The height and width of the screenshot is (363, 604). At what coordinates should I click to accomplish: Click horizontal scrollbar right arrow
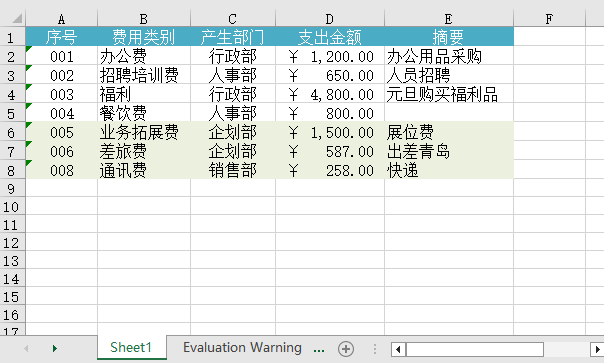pos(597,350)
